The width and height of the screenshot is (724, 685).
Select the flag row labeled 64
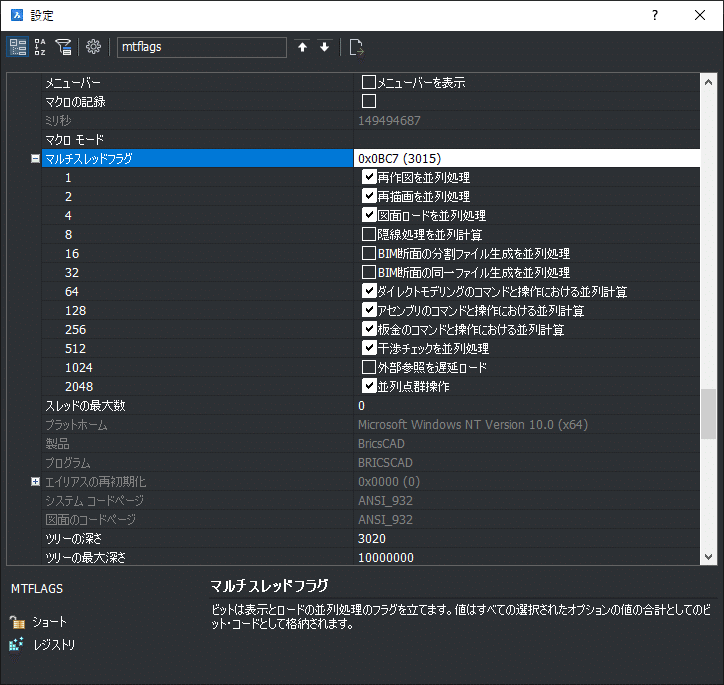pos(198,291)
